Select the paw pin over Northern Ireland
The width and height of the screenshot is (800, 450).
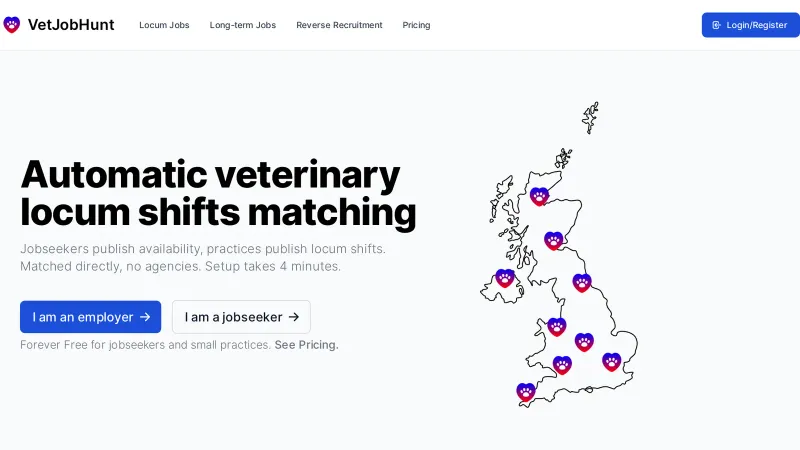pyautogui.click(x=505, y=278)
